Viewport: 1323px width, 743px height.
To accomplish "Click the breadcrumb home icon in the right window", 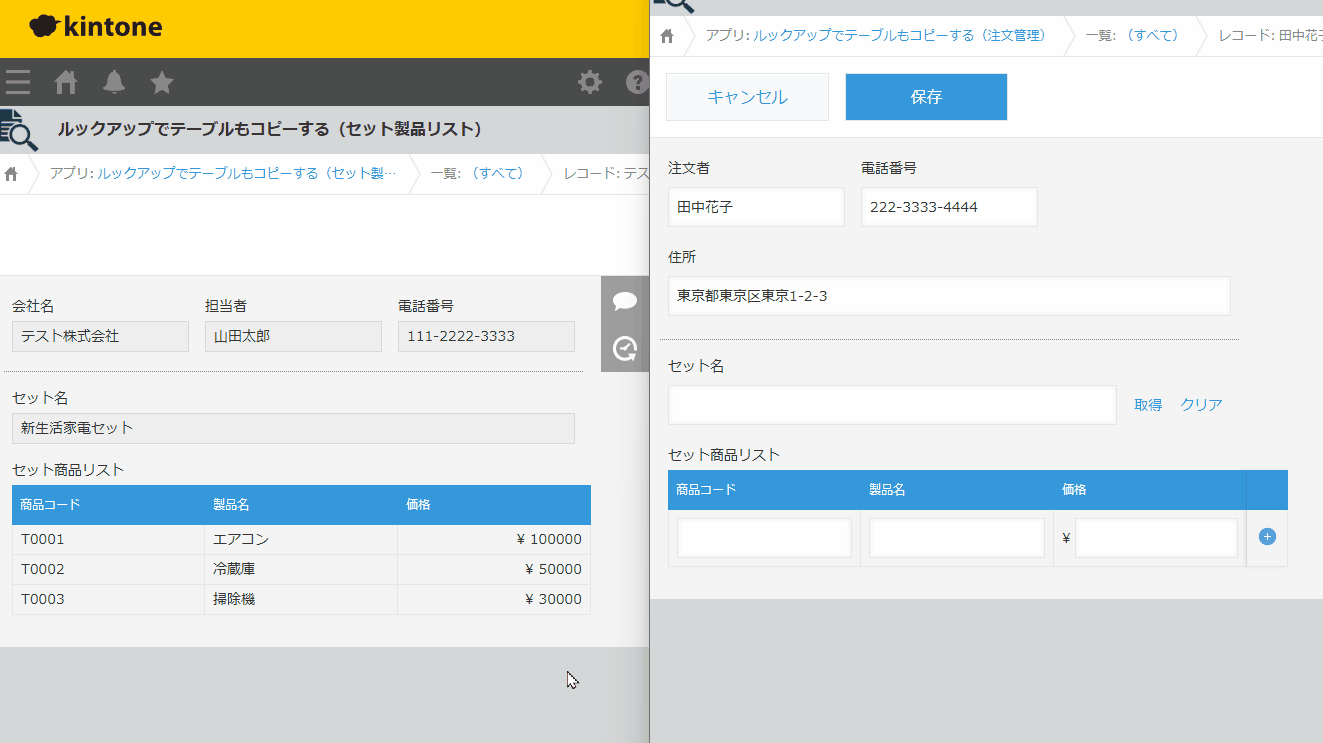I will click(x=667, y=36).
